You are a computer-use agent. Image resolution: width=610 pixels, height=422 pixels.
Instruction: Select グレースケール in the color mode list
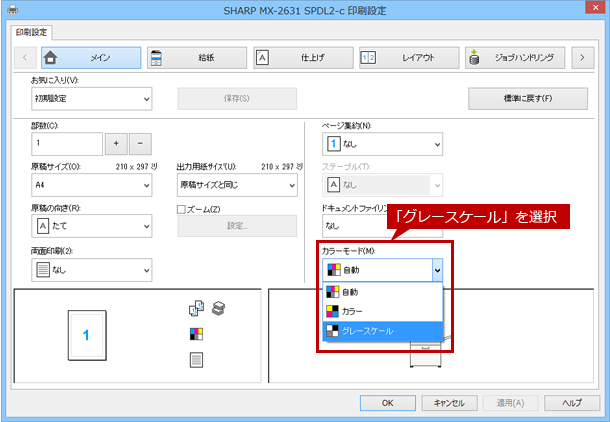tap(382, 331)
